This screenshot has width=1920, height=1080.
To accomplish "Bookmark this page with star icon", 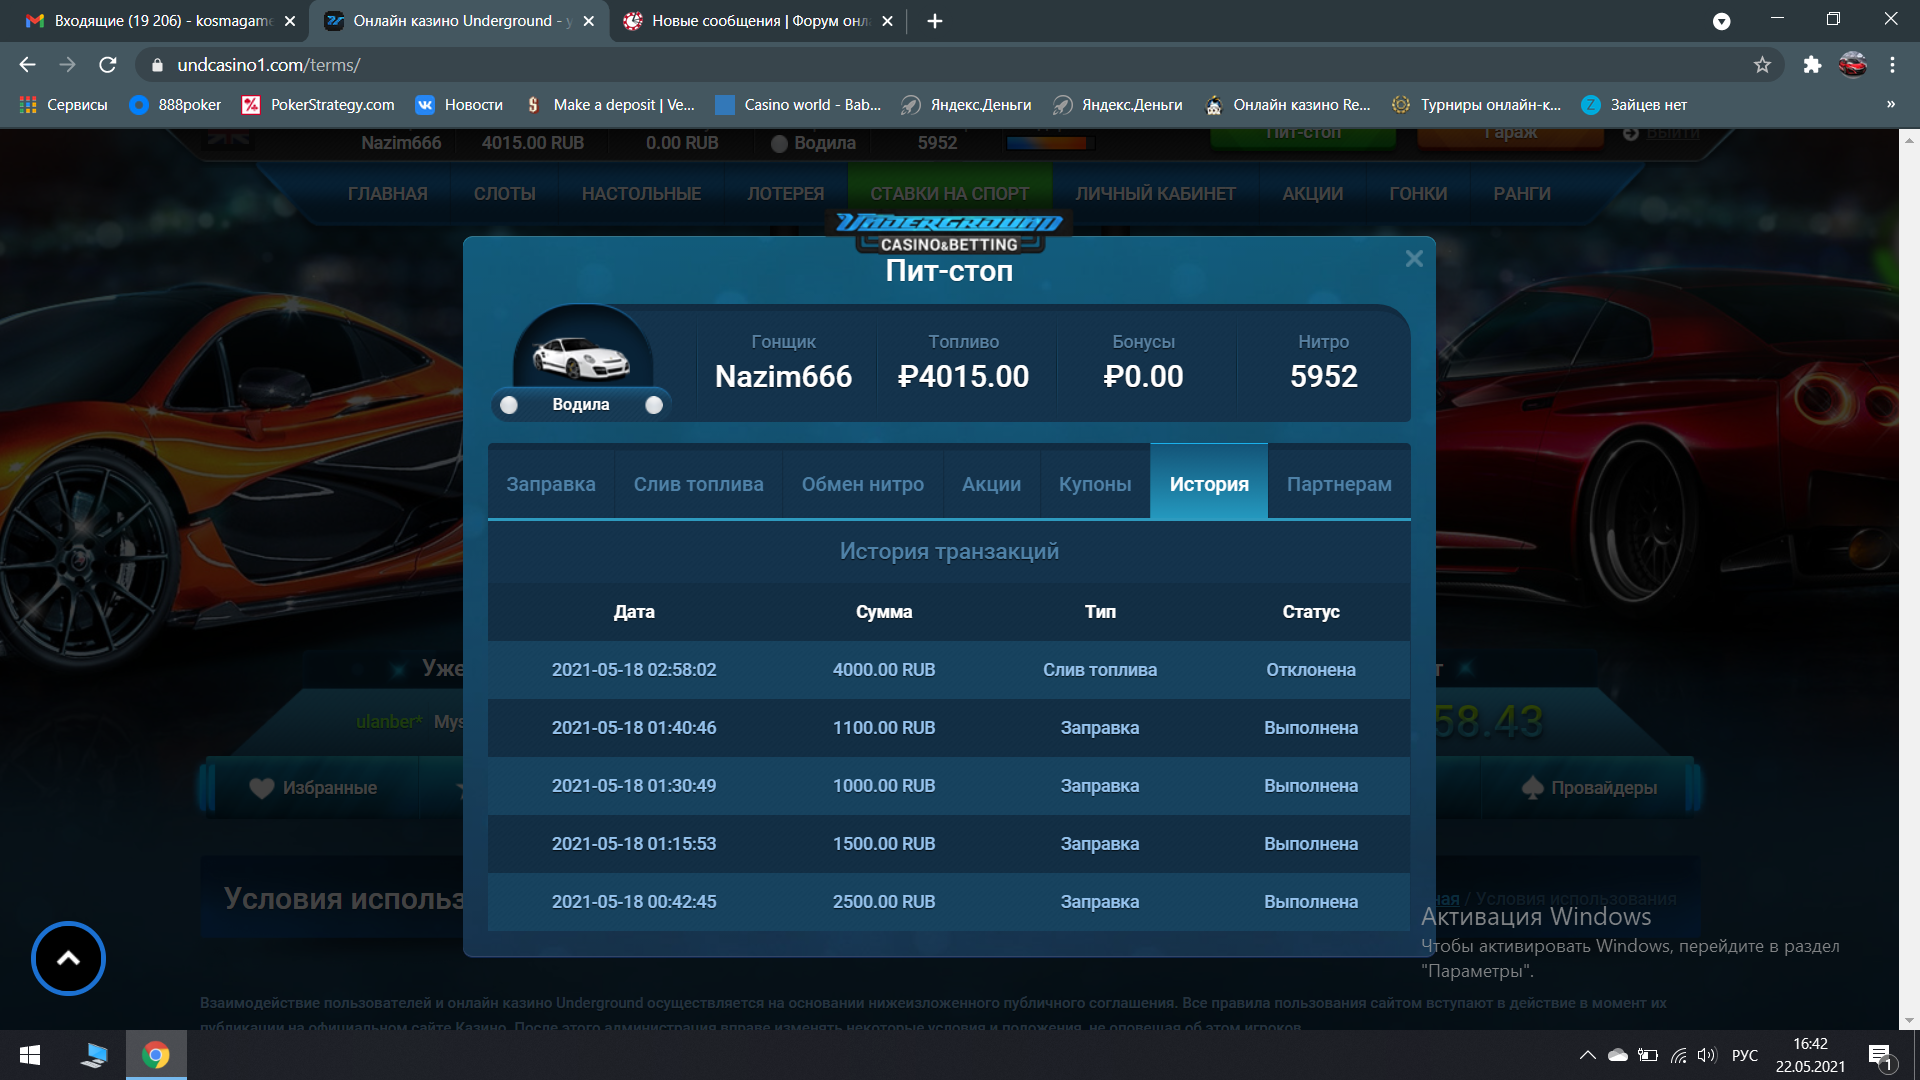I will coord(1762,65).
